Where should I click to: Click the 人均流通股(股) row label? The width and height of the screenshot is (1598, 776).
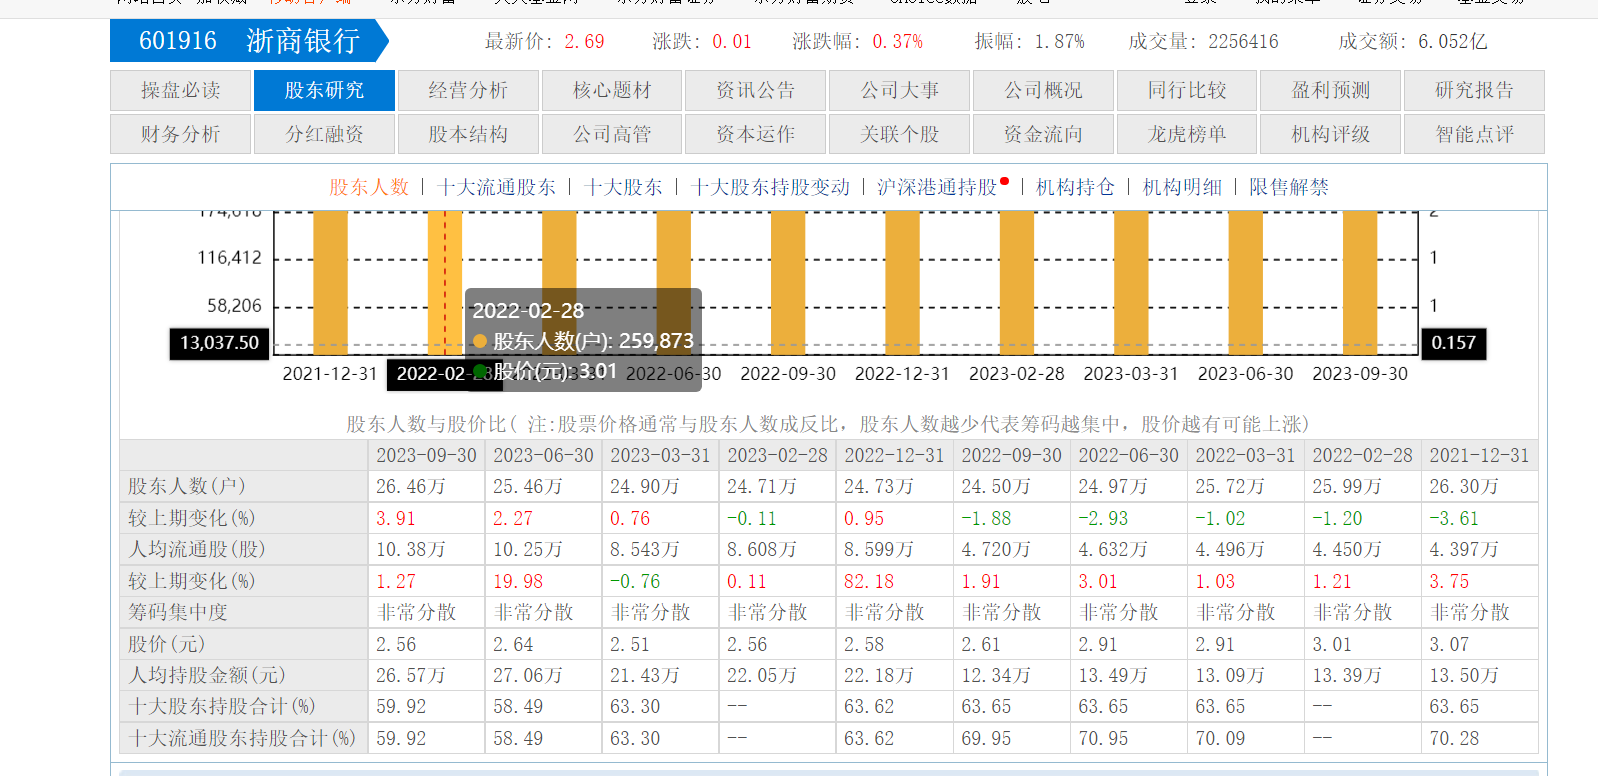pyautogui.click(x=197, y=549)
